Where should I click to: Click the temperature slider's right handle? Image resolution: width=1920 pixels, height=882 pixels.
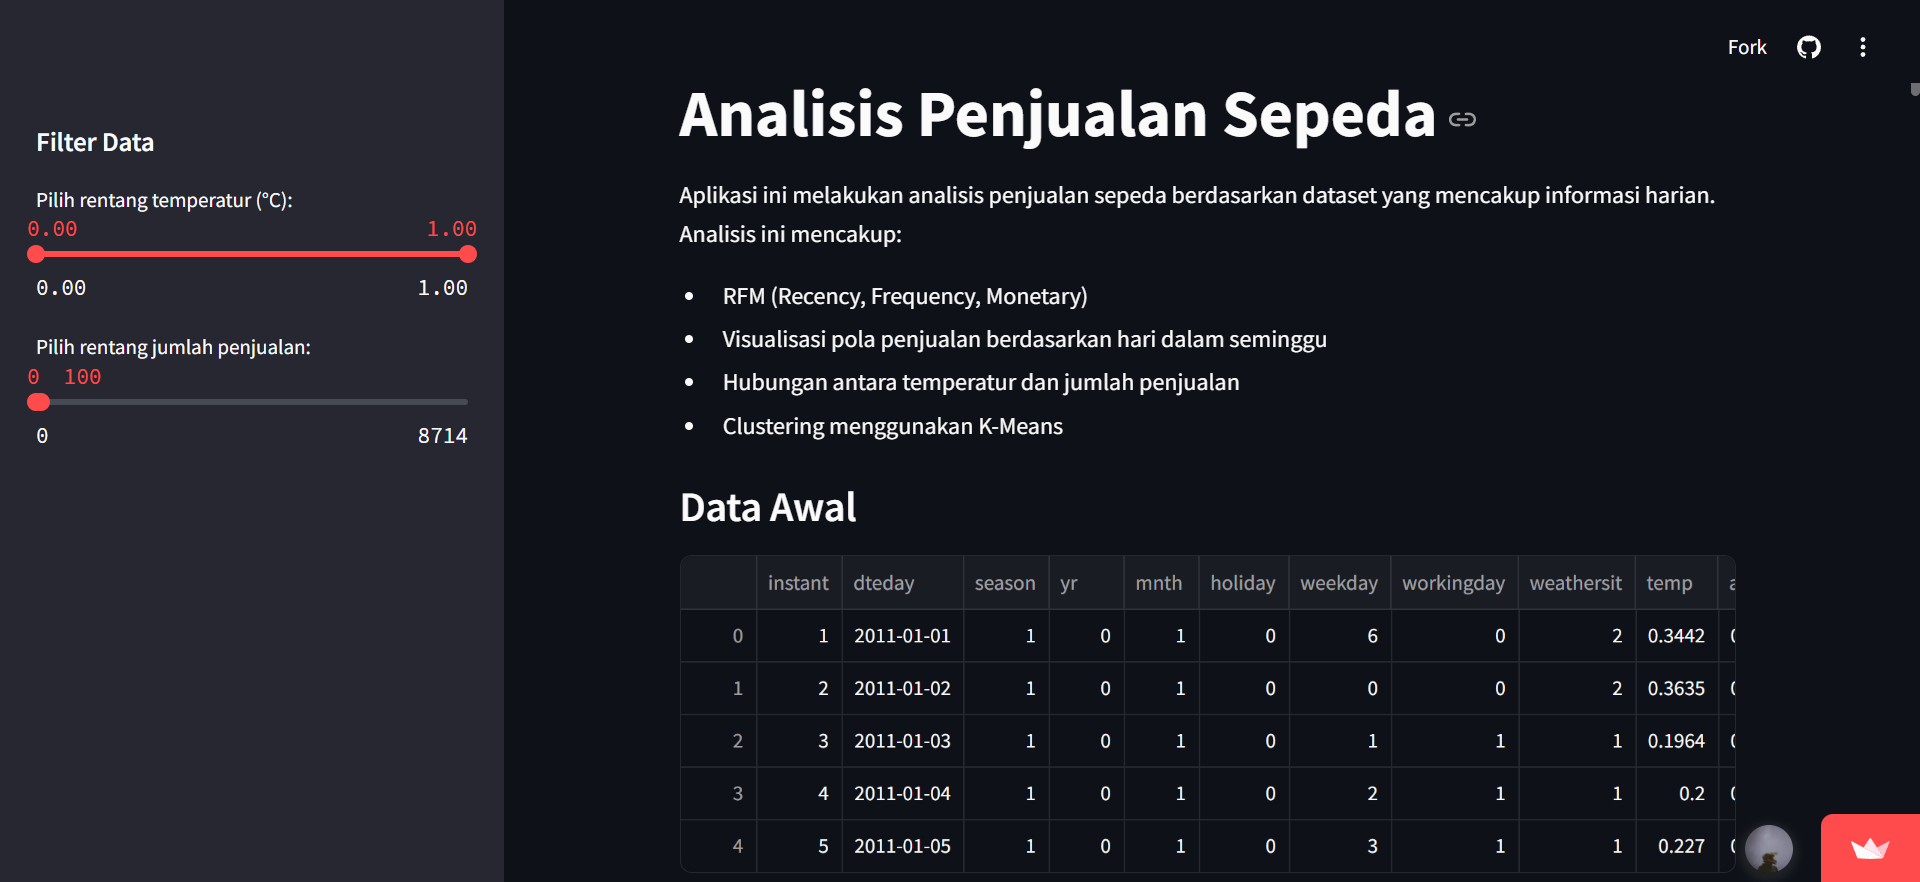pos(467,254)
